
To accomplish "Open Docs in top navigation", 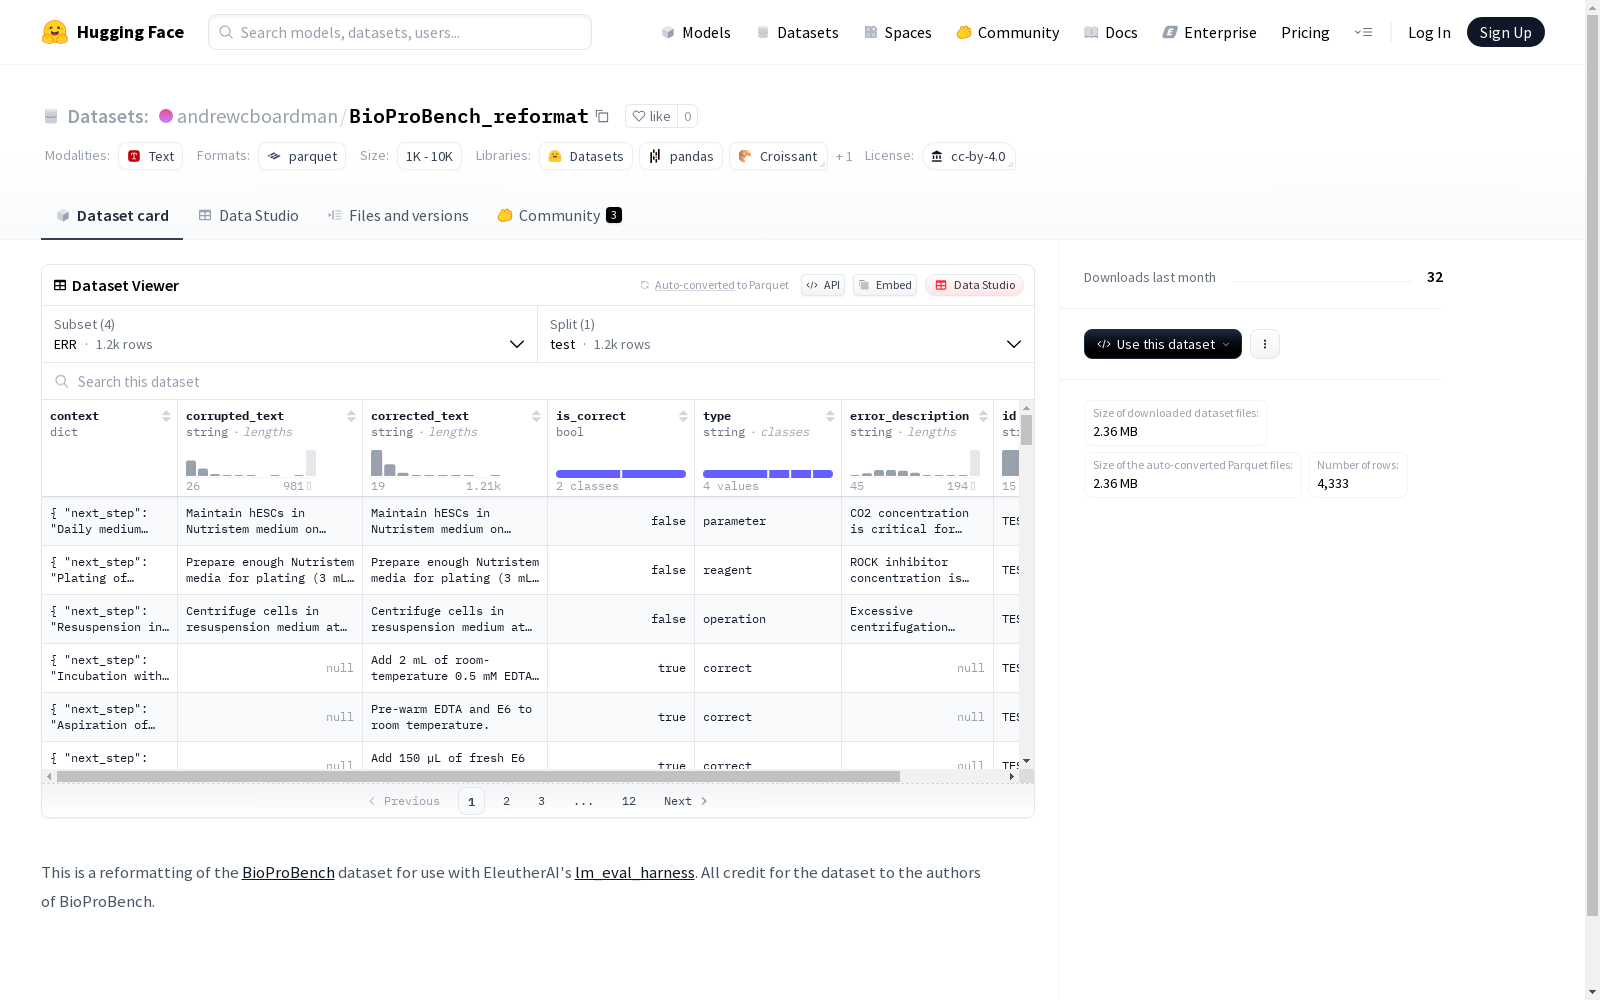I will (1111, 32).
